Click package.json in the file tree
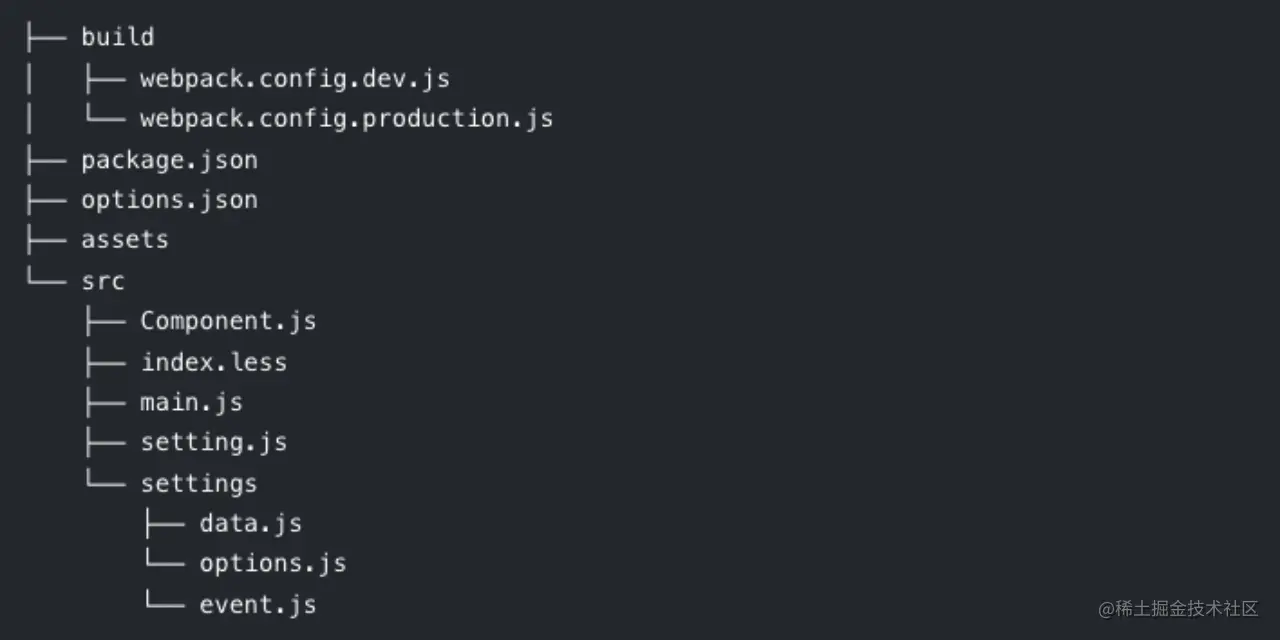The width and height of the screenshot is (1280, 640). point(169,160)
